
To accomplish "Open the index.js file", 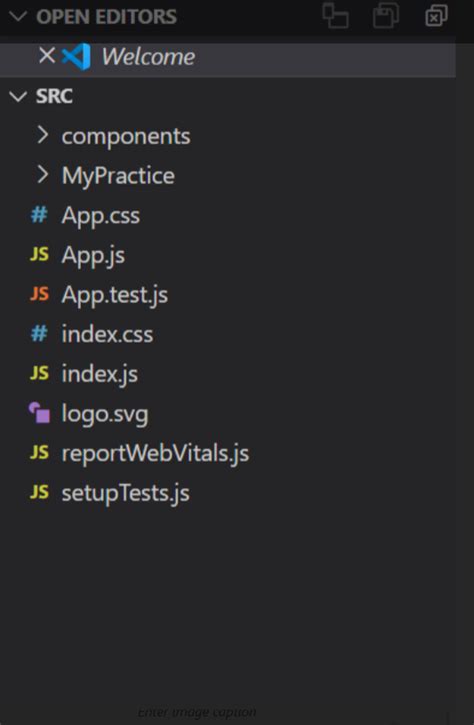I will (99, 374).
